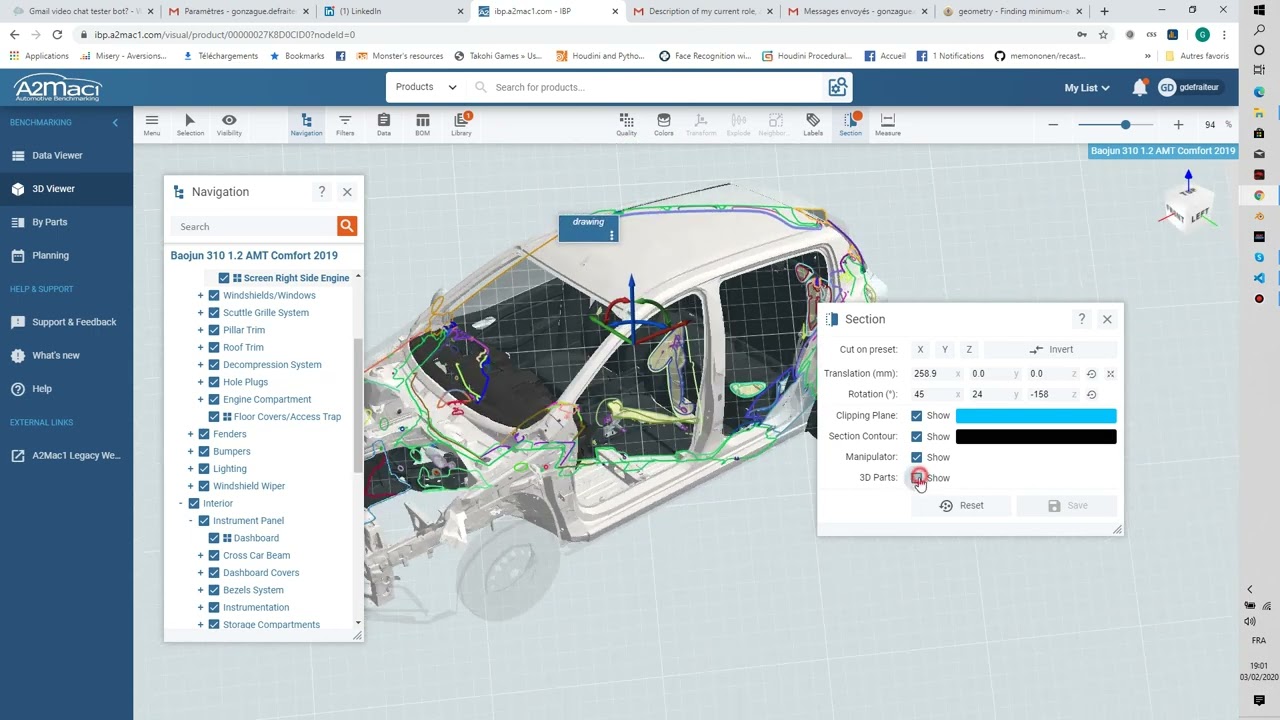Image resolution: width=1280 pixels, height=720 pixels.
Task: Go to Planning in sidebar
Action: pyautogui.click(x=50, y=255)
